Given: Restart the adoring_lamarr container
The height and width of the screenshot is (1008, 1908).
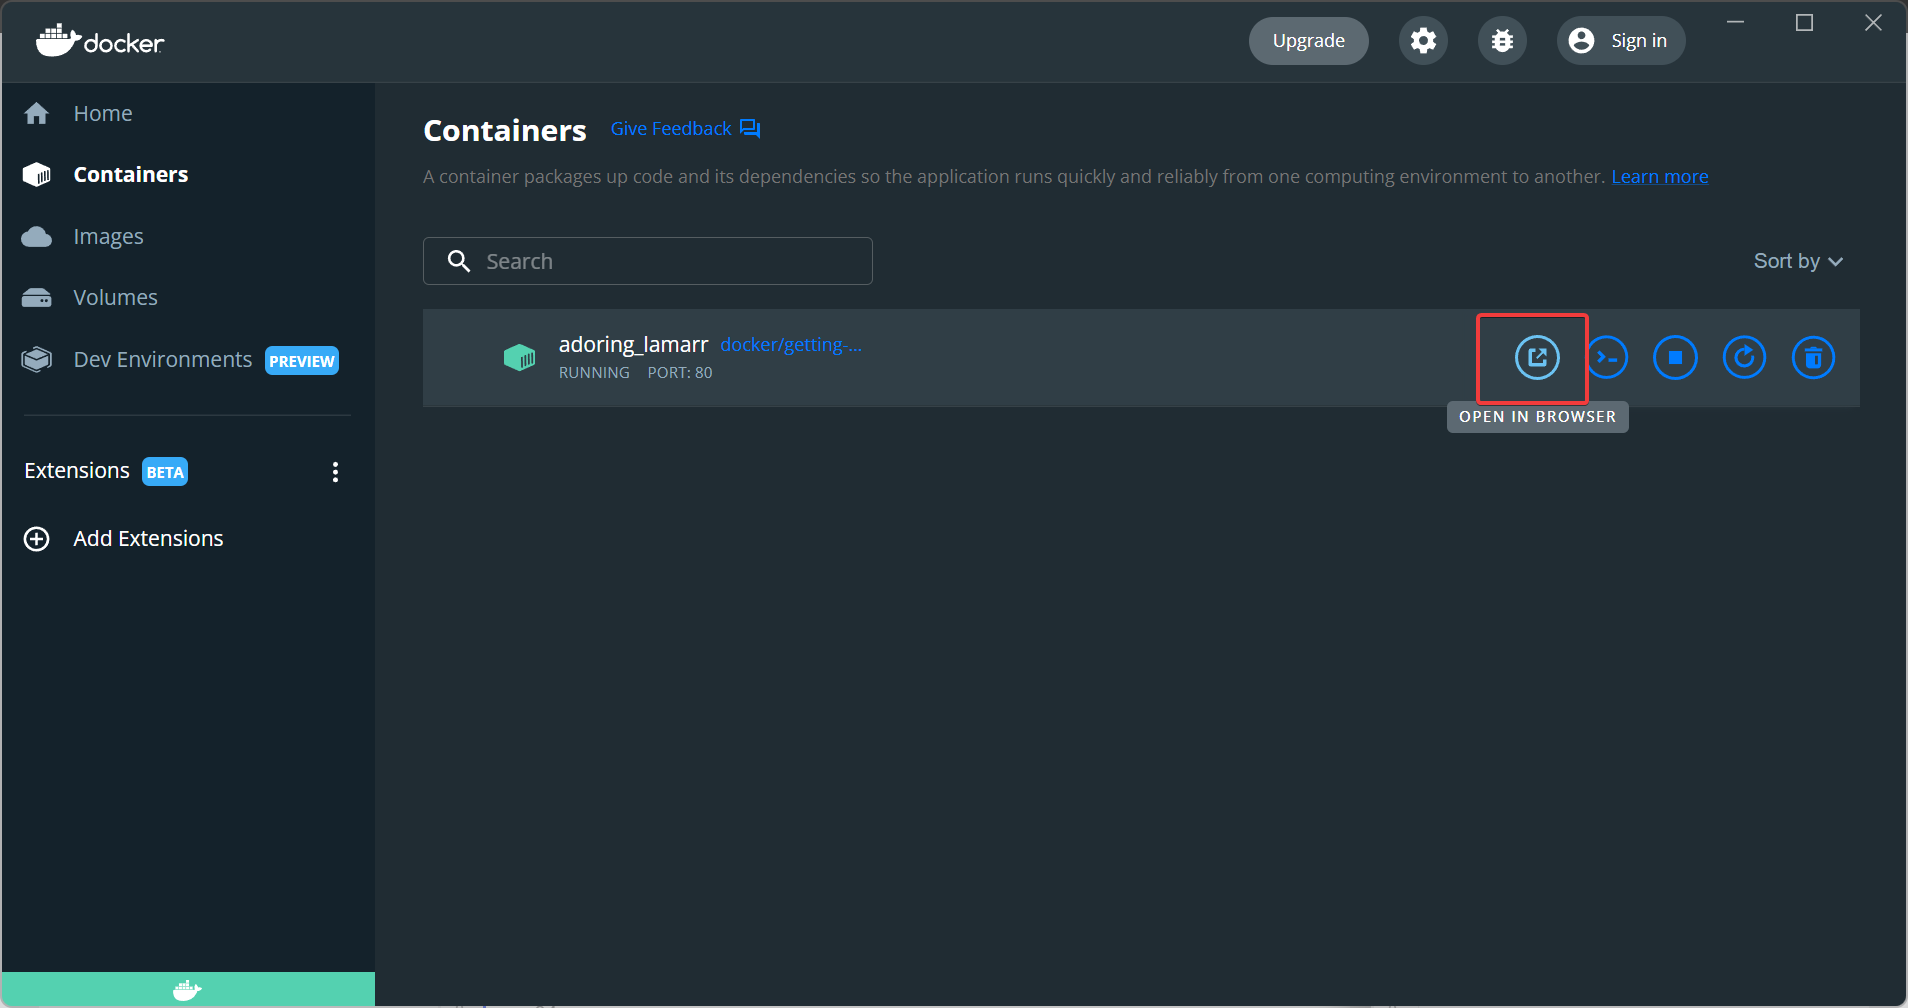Looking at the screenshot, I should tap(1744, 358).
